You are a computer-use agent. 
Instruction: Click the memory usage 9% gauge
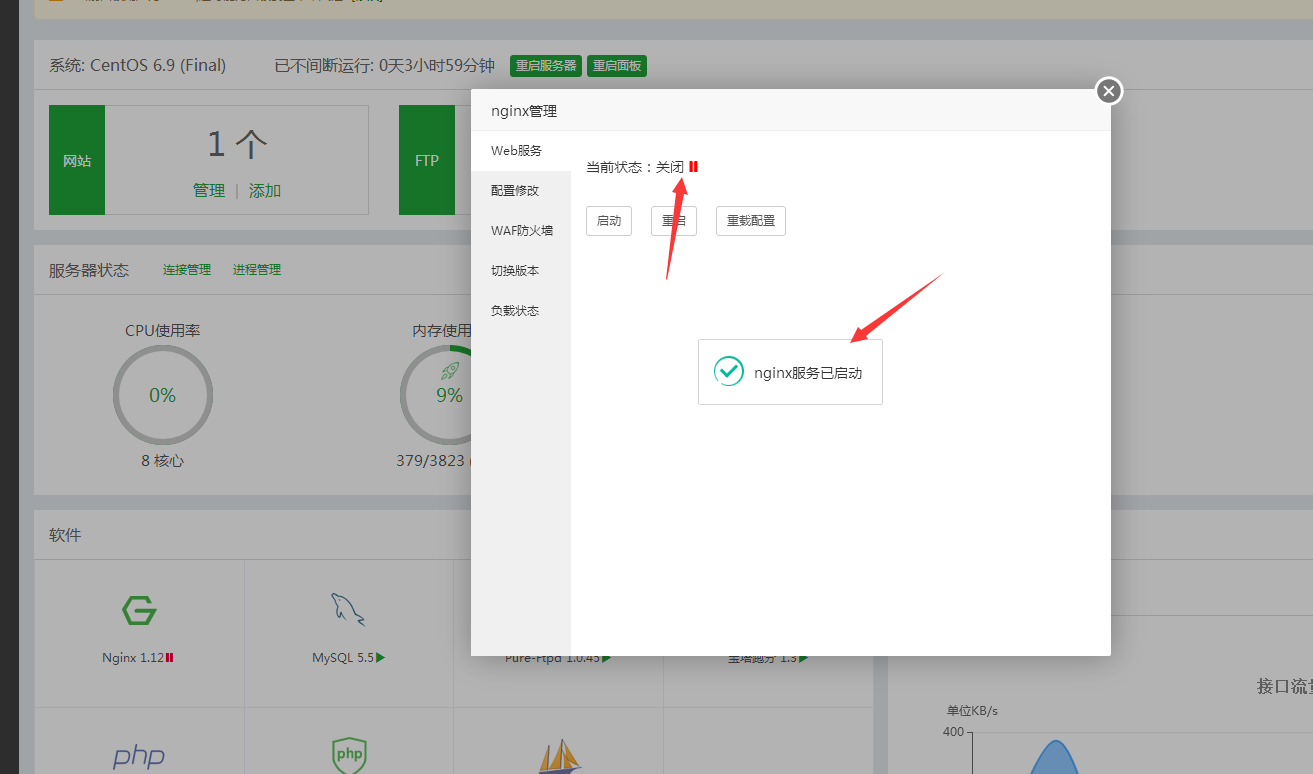click(x=436, y=395)
